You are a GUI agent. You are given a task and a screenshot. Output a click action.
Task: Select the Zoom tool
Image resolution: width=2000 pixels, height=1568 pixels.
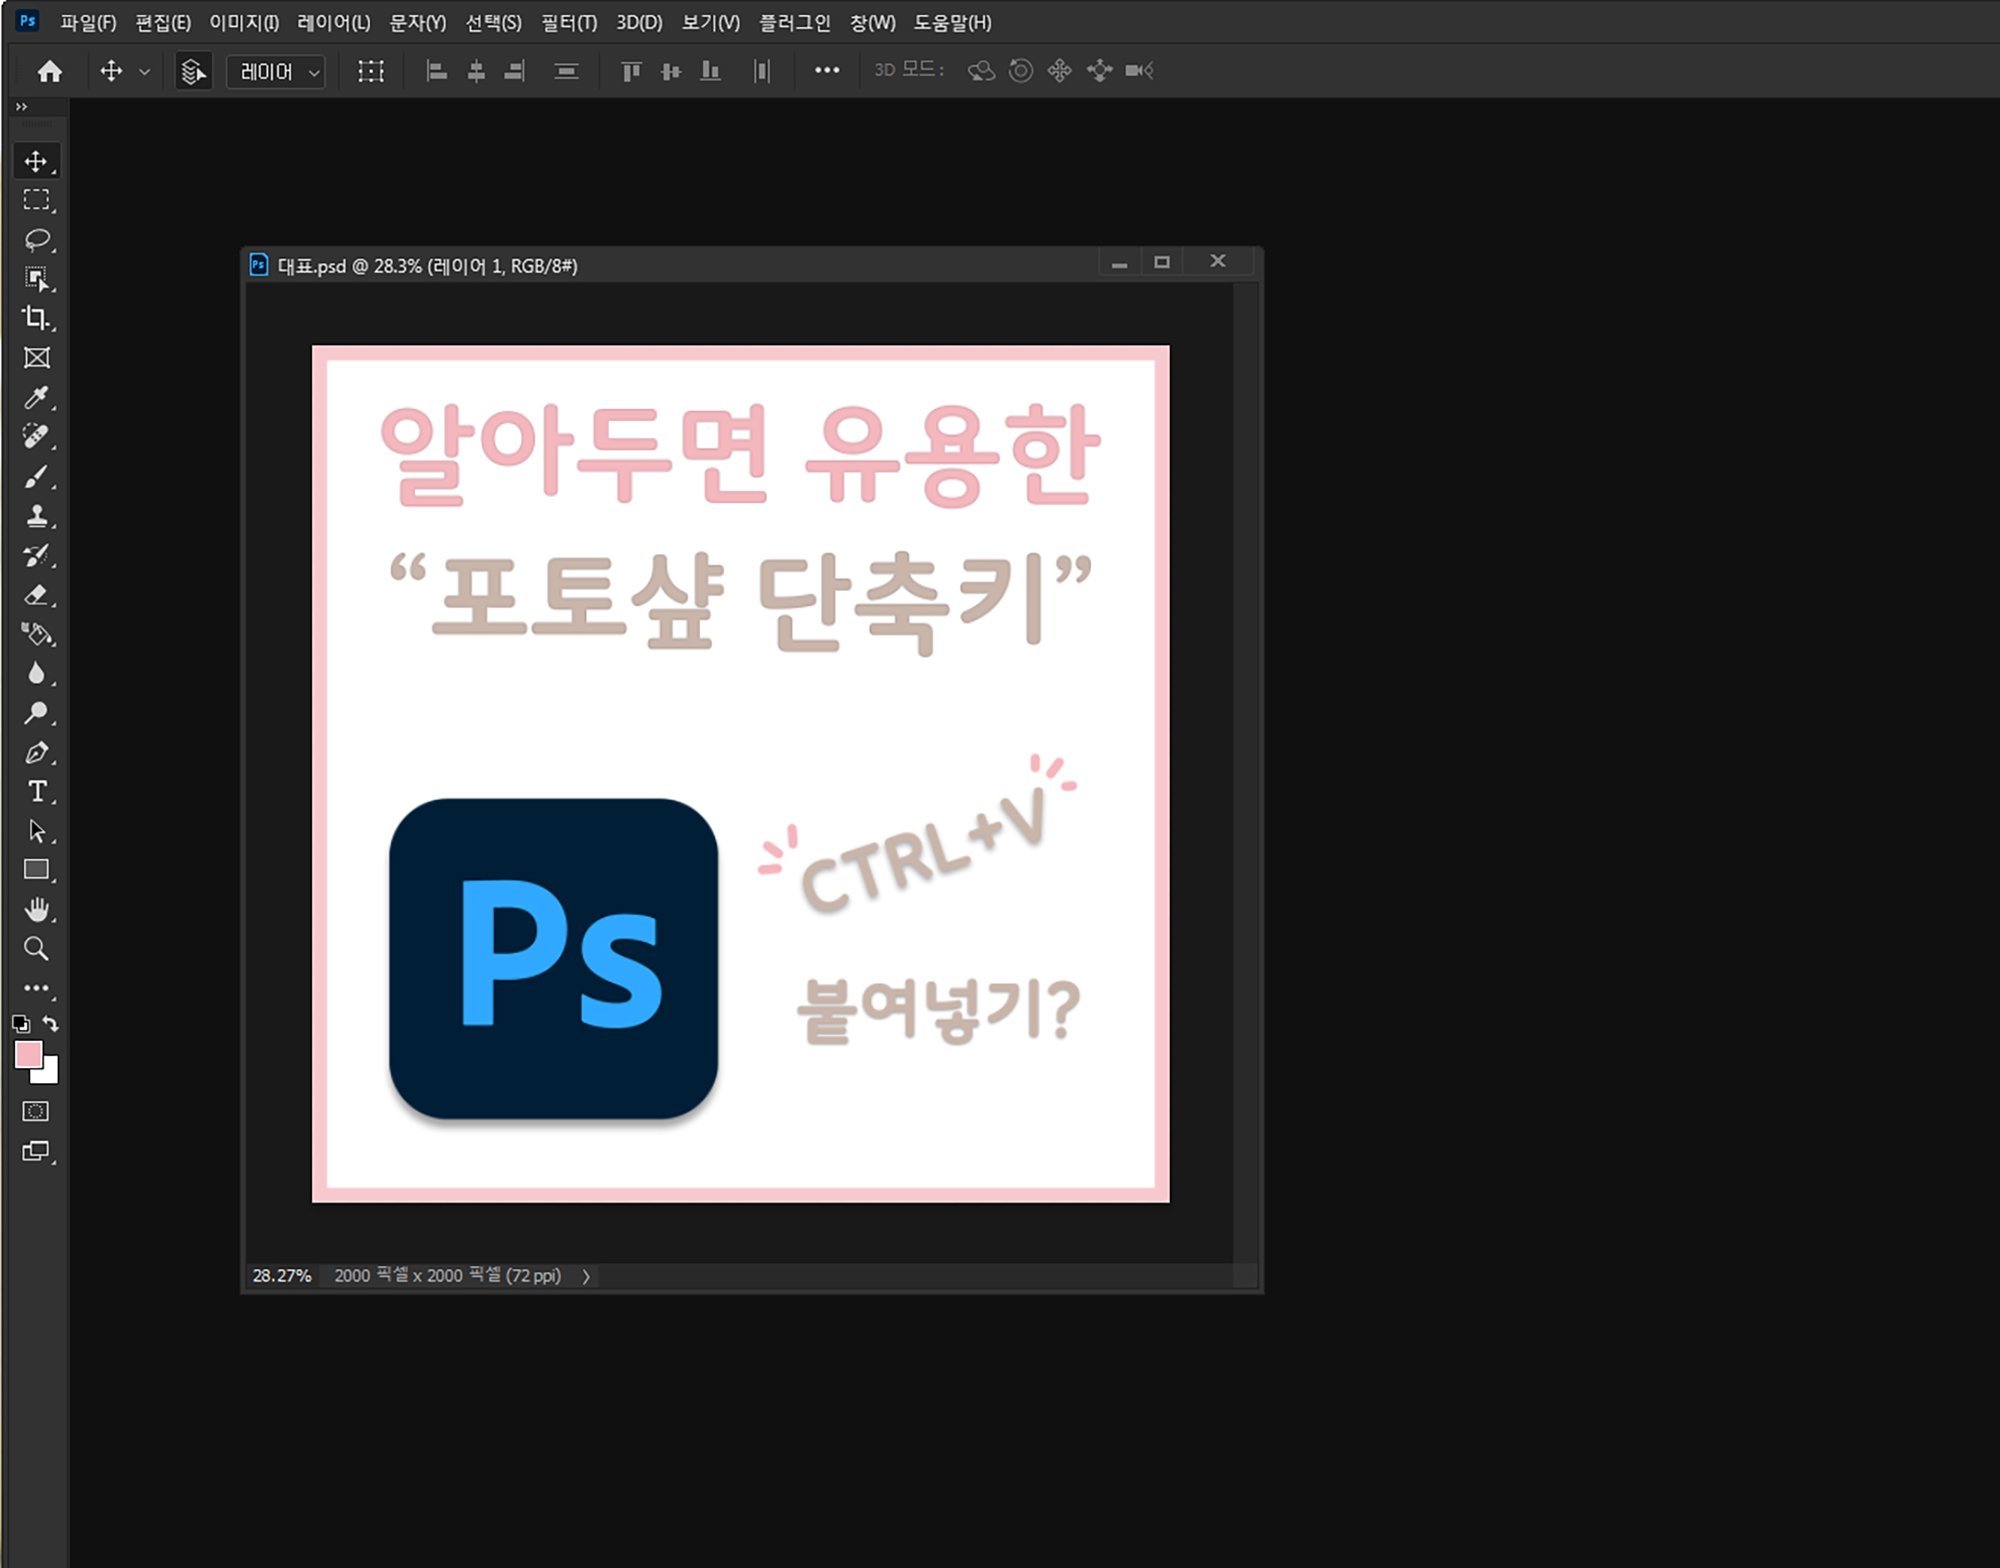point(36,948)
